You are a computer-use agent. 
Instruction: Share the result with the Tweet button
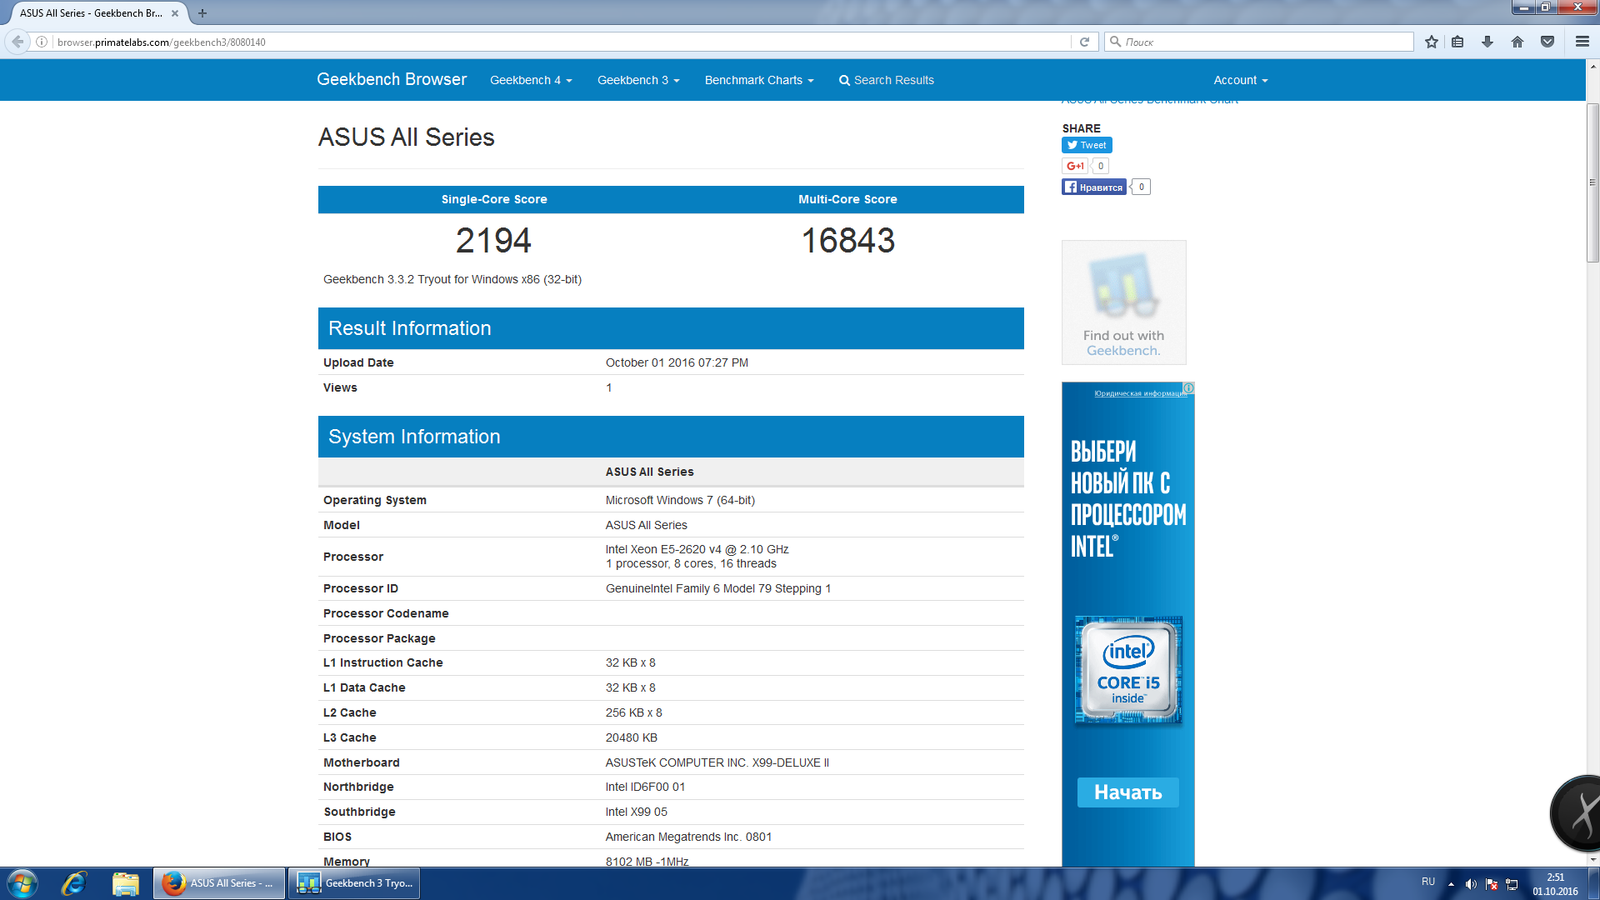[1087, 145]
